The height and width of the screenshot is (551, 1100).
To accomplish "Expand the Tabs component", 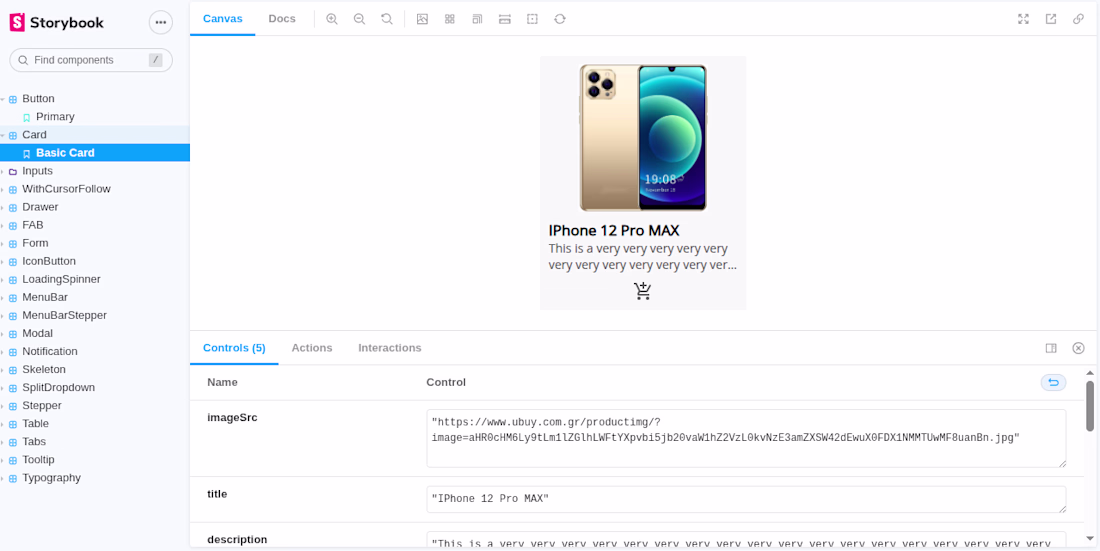I will point(95,442).
